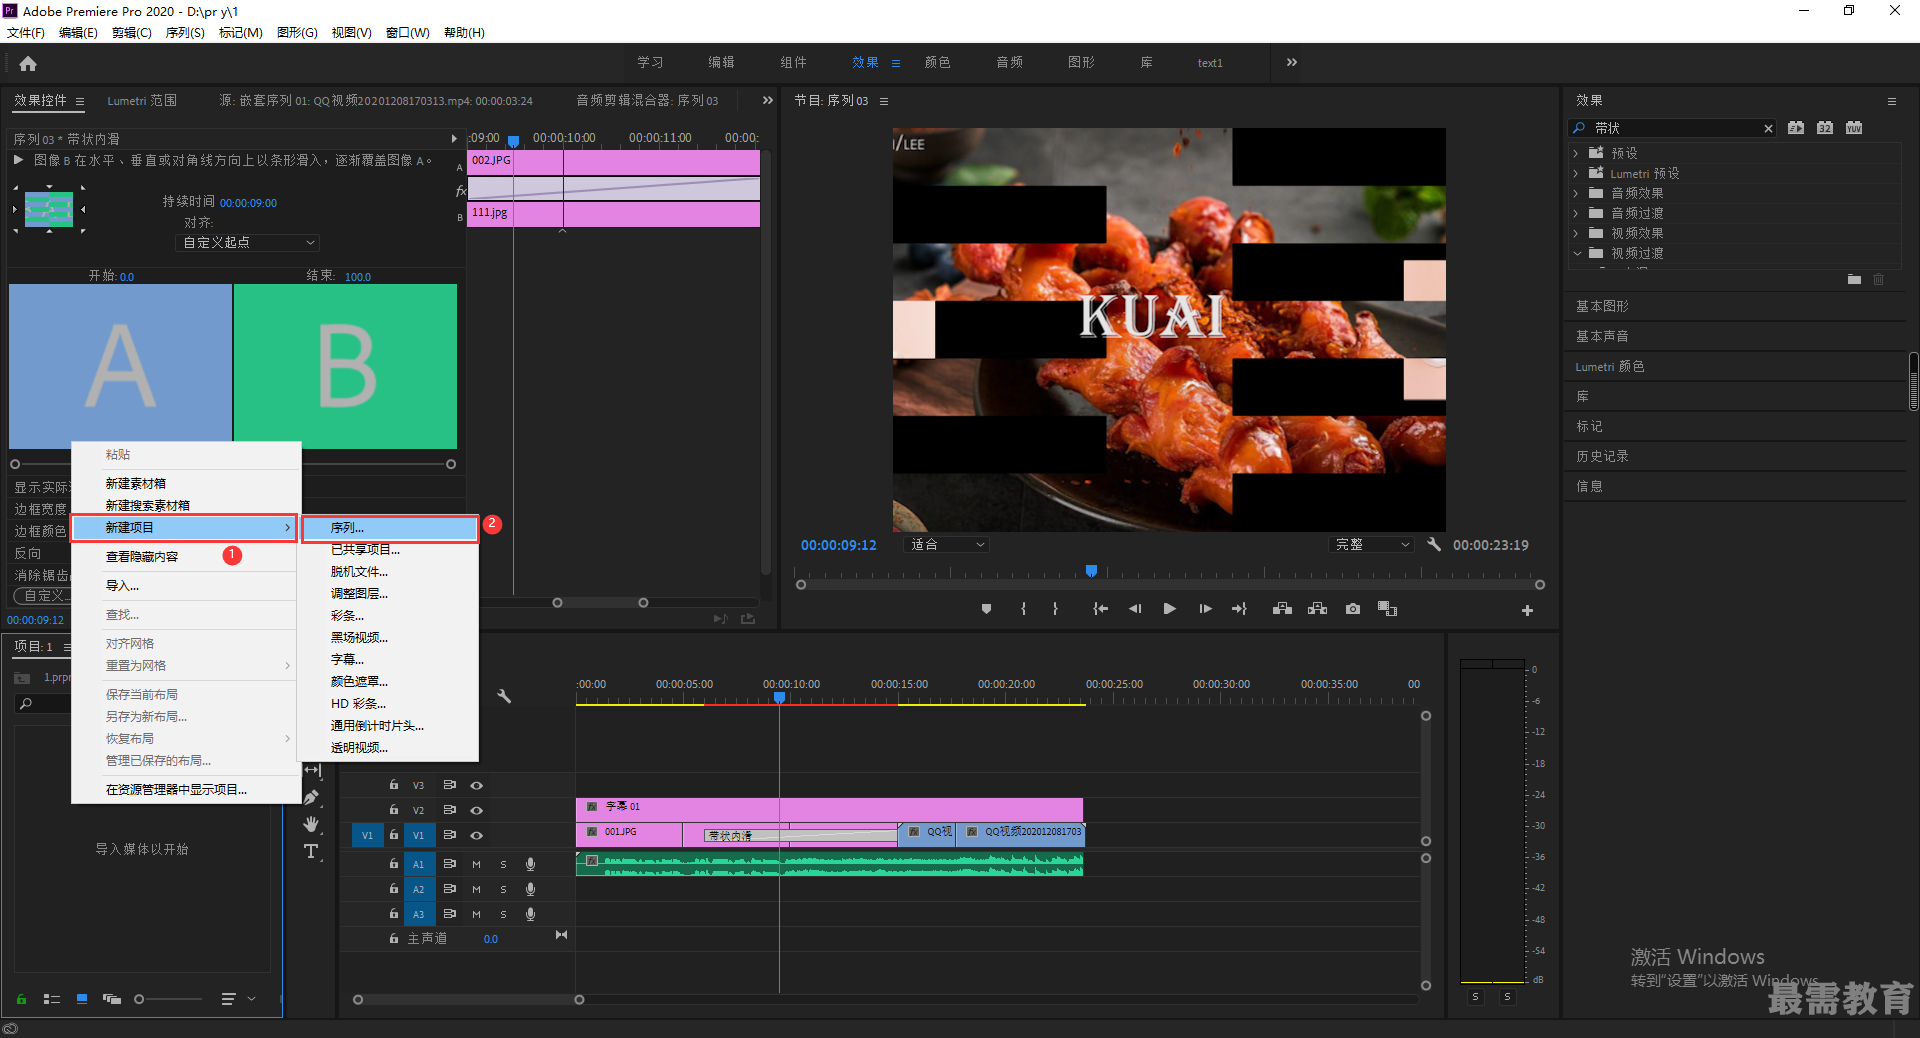Go to Out point button
Viewport: 1920px width, 1038px height.
coord(1240,609)
